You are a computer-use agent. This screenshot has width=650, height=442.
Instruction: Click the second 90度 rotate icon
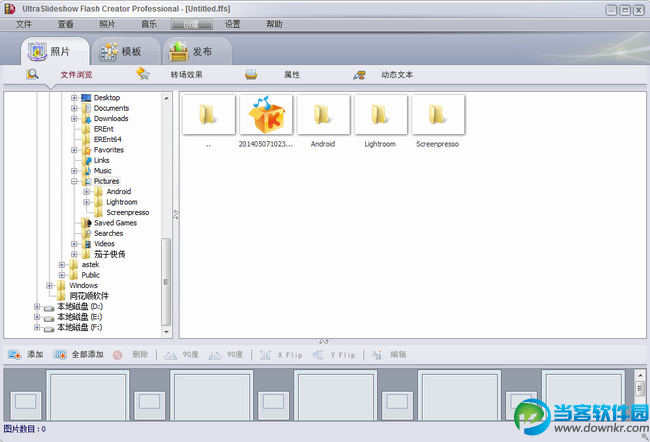tap(215, 355)
